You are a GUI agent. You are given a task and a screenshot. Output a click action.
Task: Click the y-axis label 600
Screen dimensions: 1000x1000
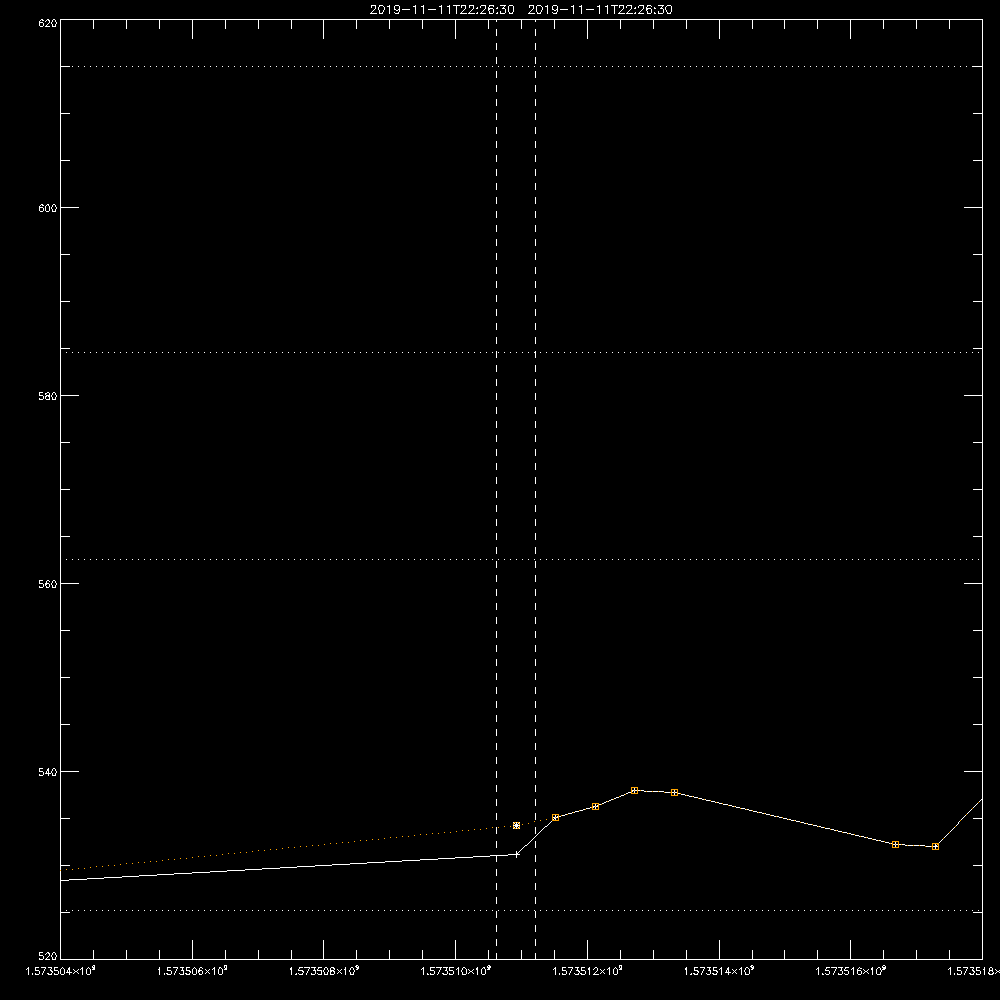click(x=48, y=208)
